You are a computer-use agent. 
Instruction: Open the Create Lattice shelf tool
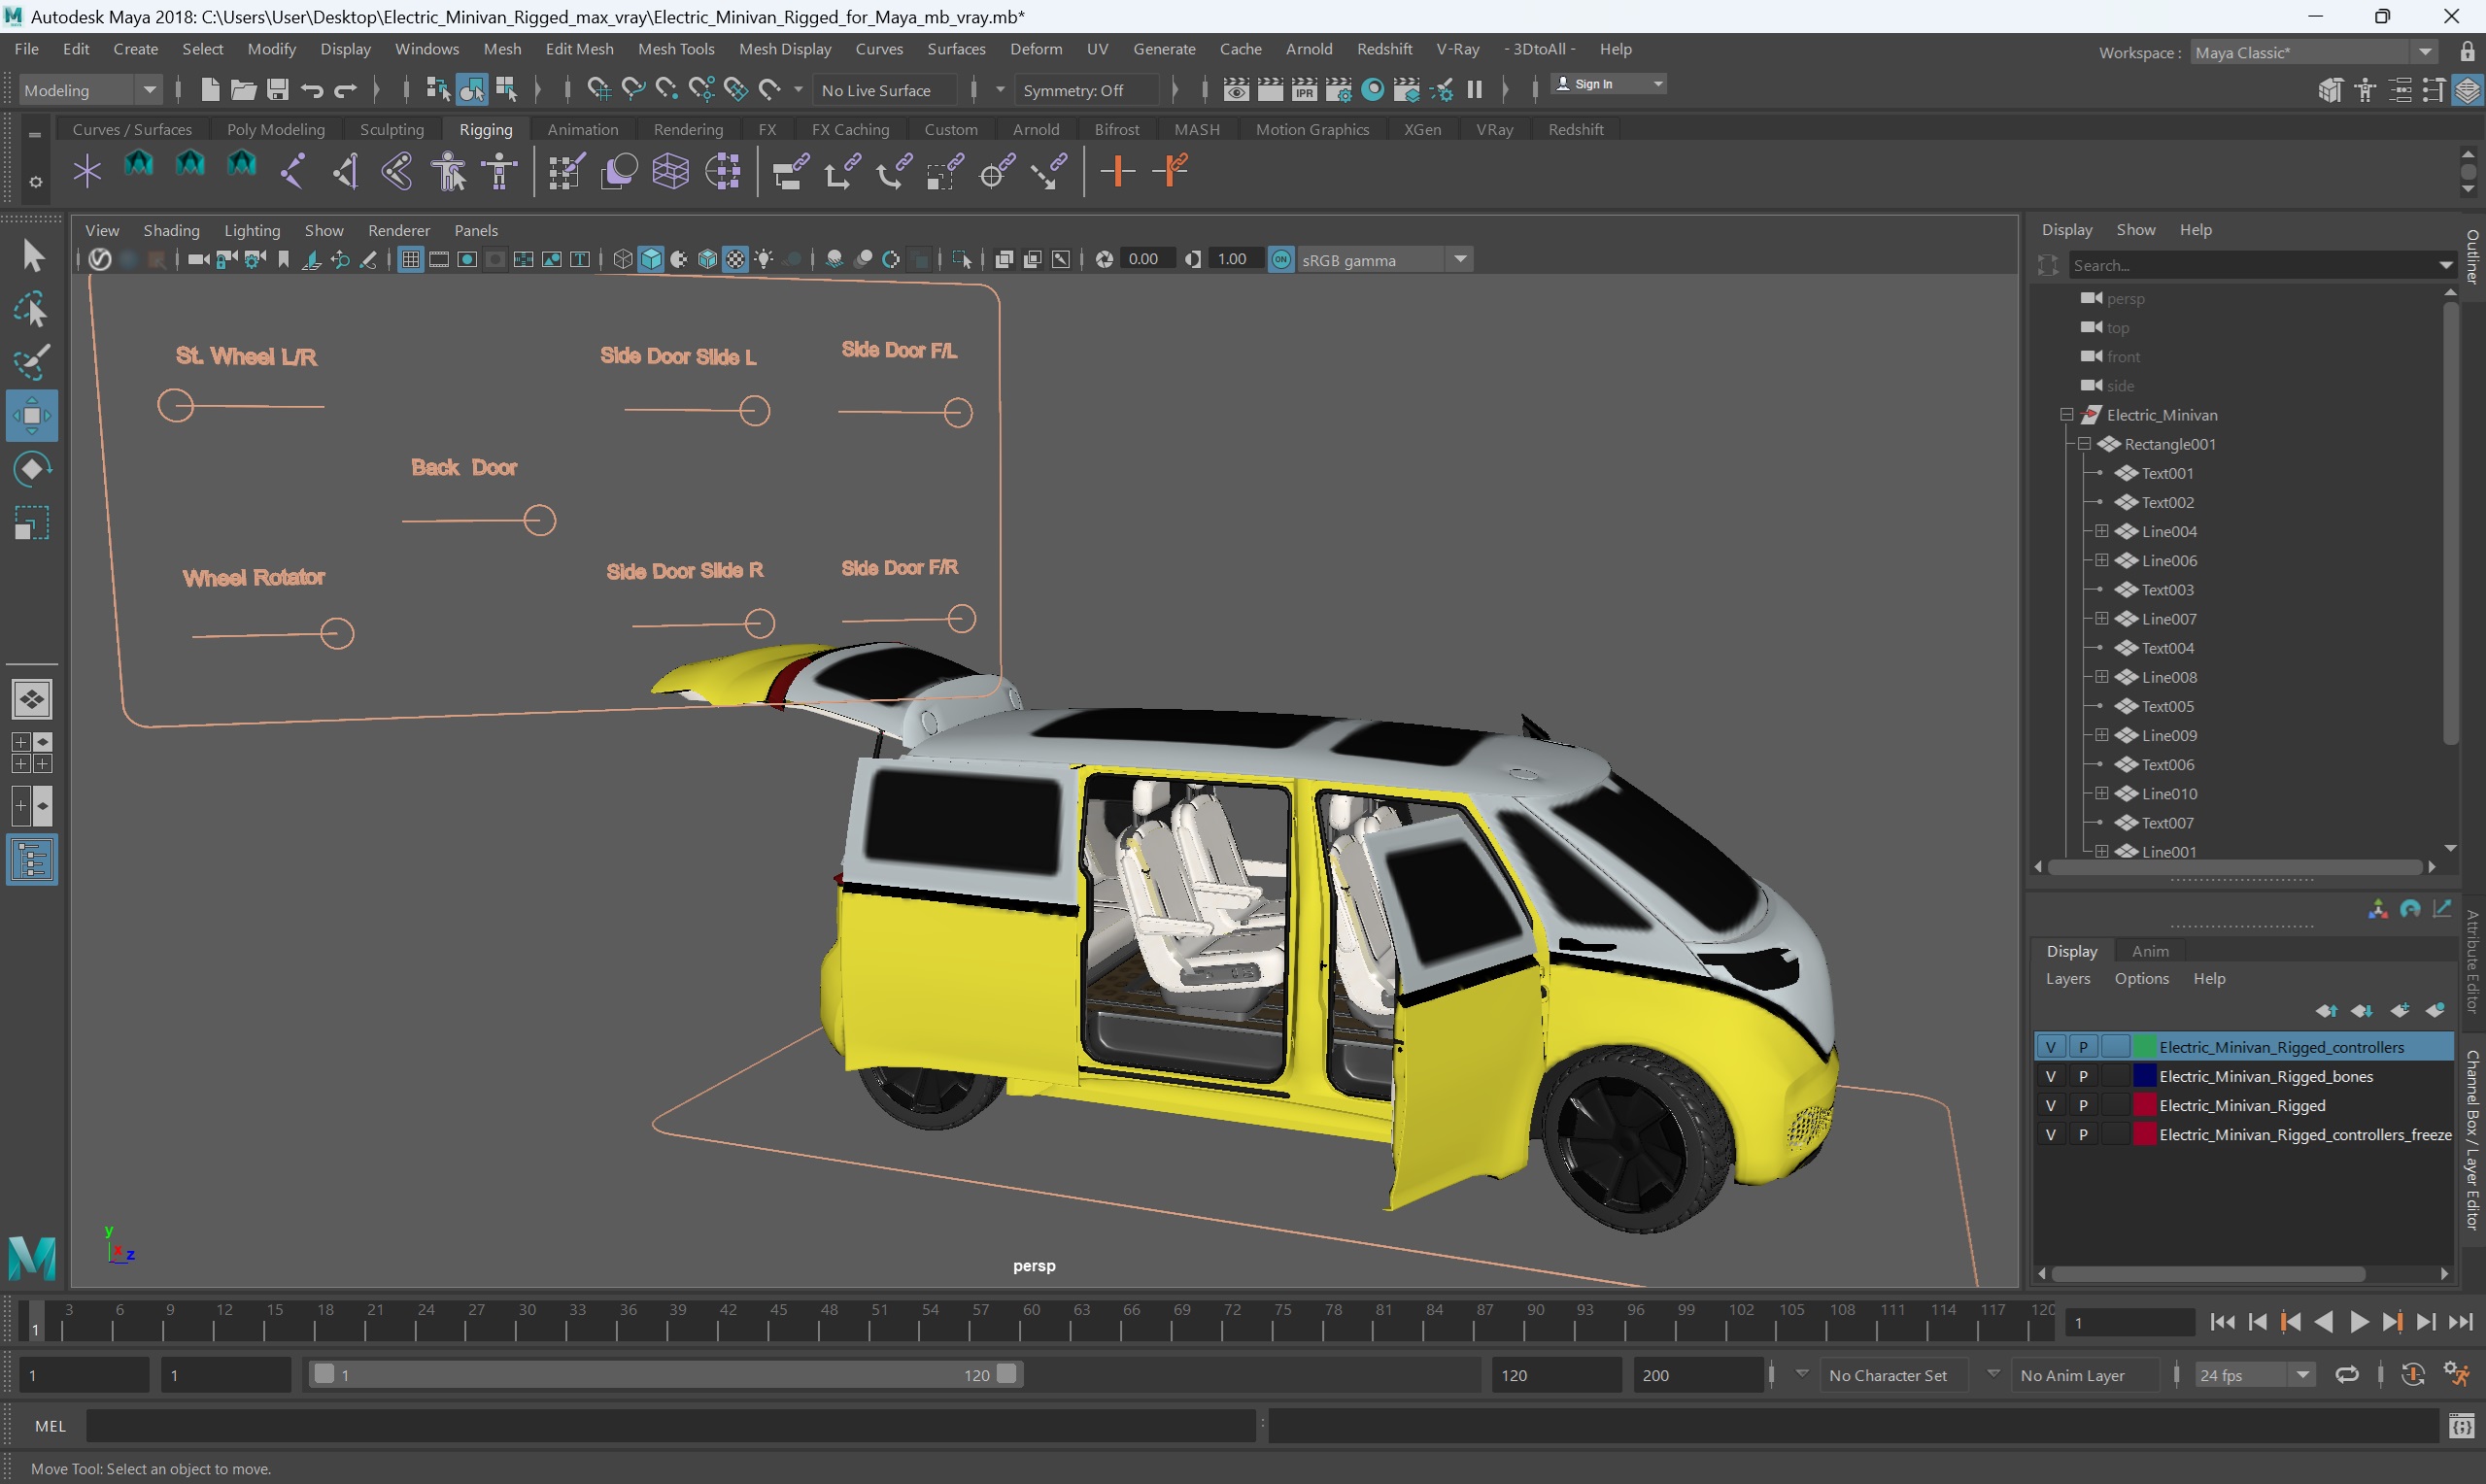point(670,171)
